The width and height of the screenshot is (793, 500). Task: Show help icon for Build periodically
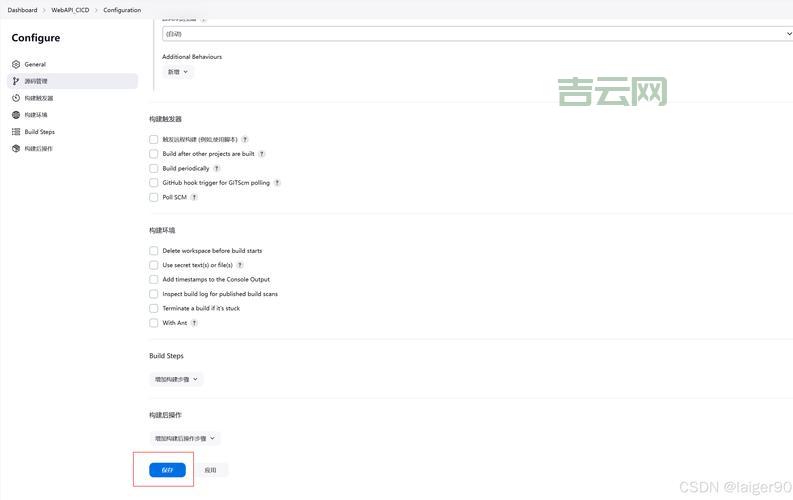point(216,168)
